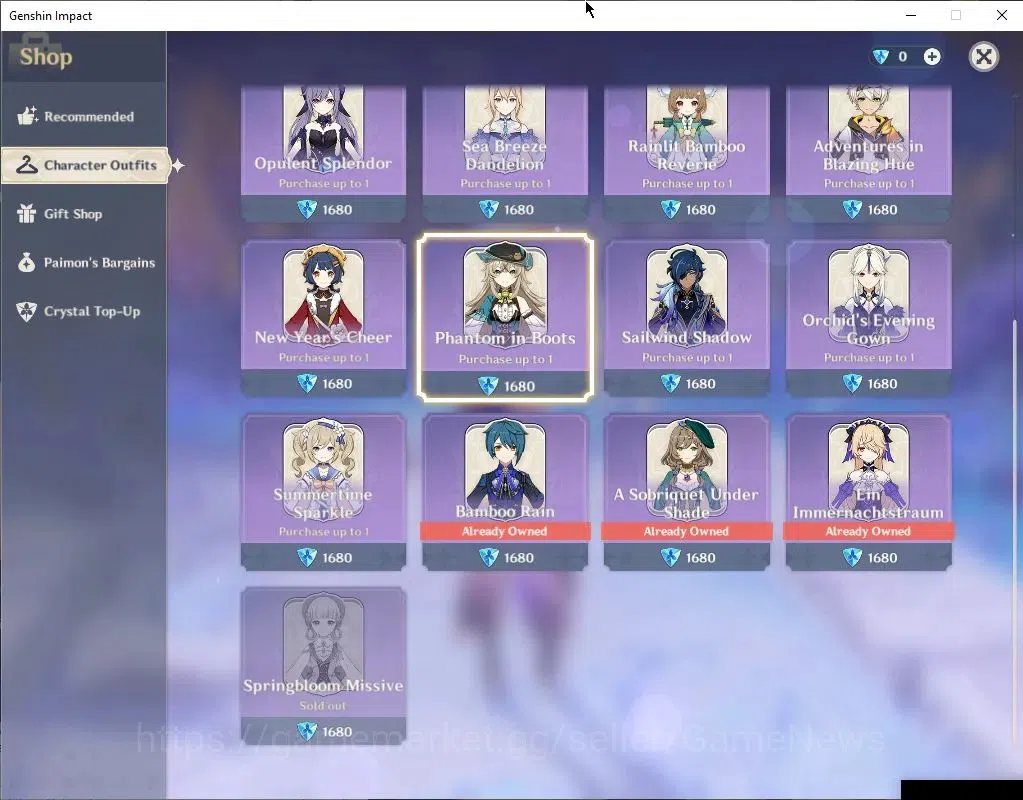The height and width of the screenshot is (800, 1023).
Task: Select the Adventures in Blazing Hue outfit
Action: tap(868, 153)
